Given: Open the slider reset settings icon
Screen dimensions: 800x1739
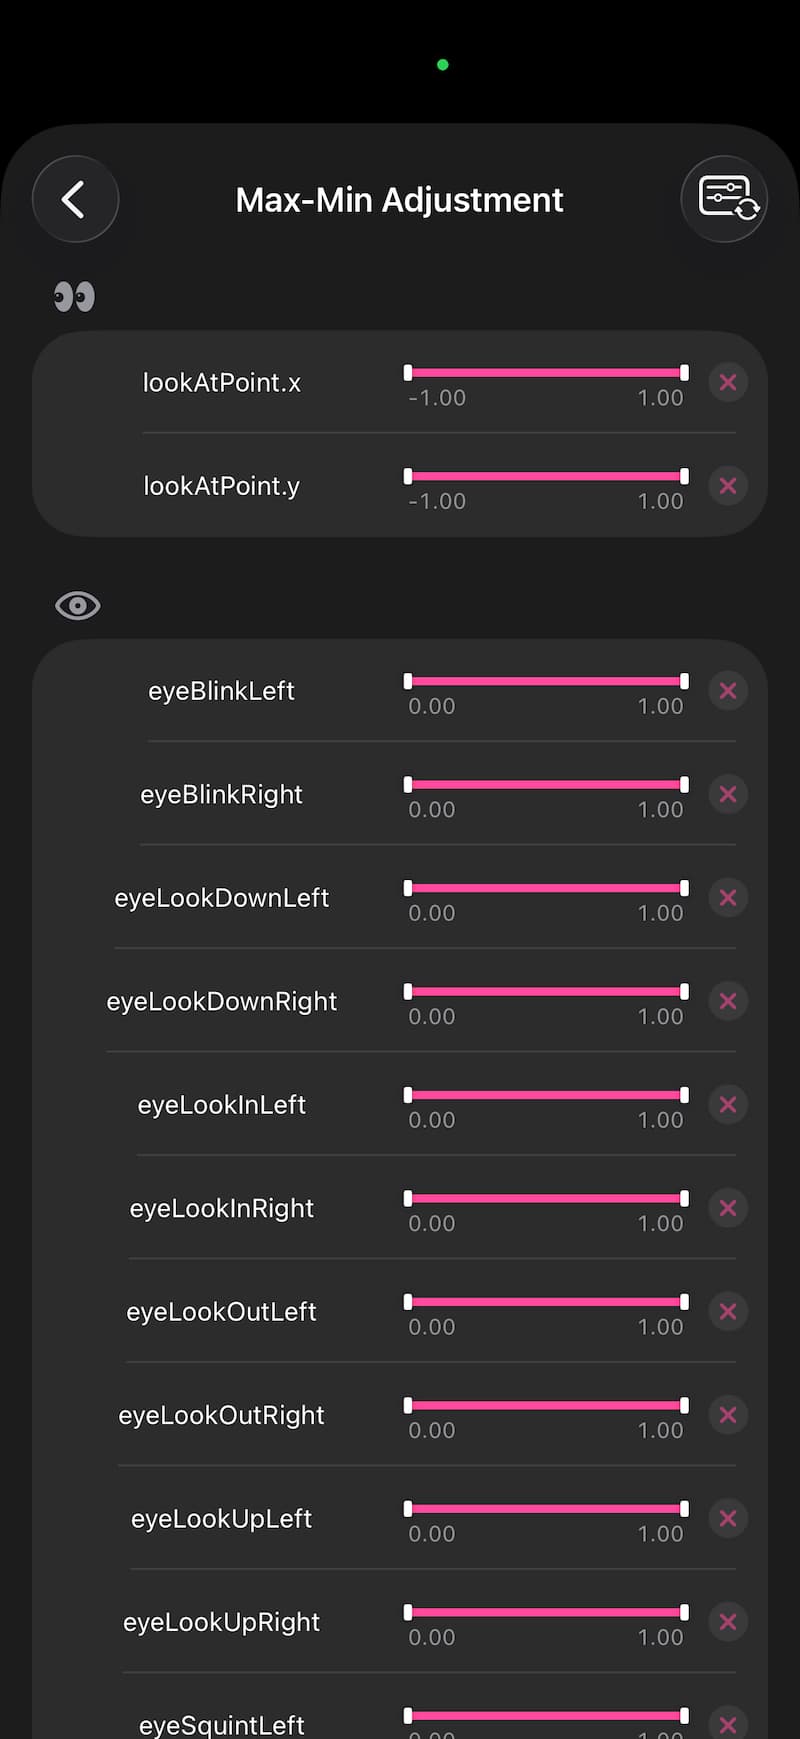Looking at the screenshot, I should tap(725, 199).
